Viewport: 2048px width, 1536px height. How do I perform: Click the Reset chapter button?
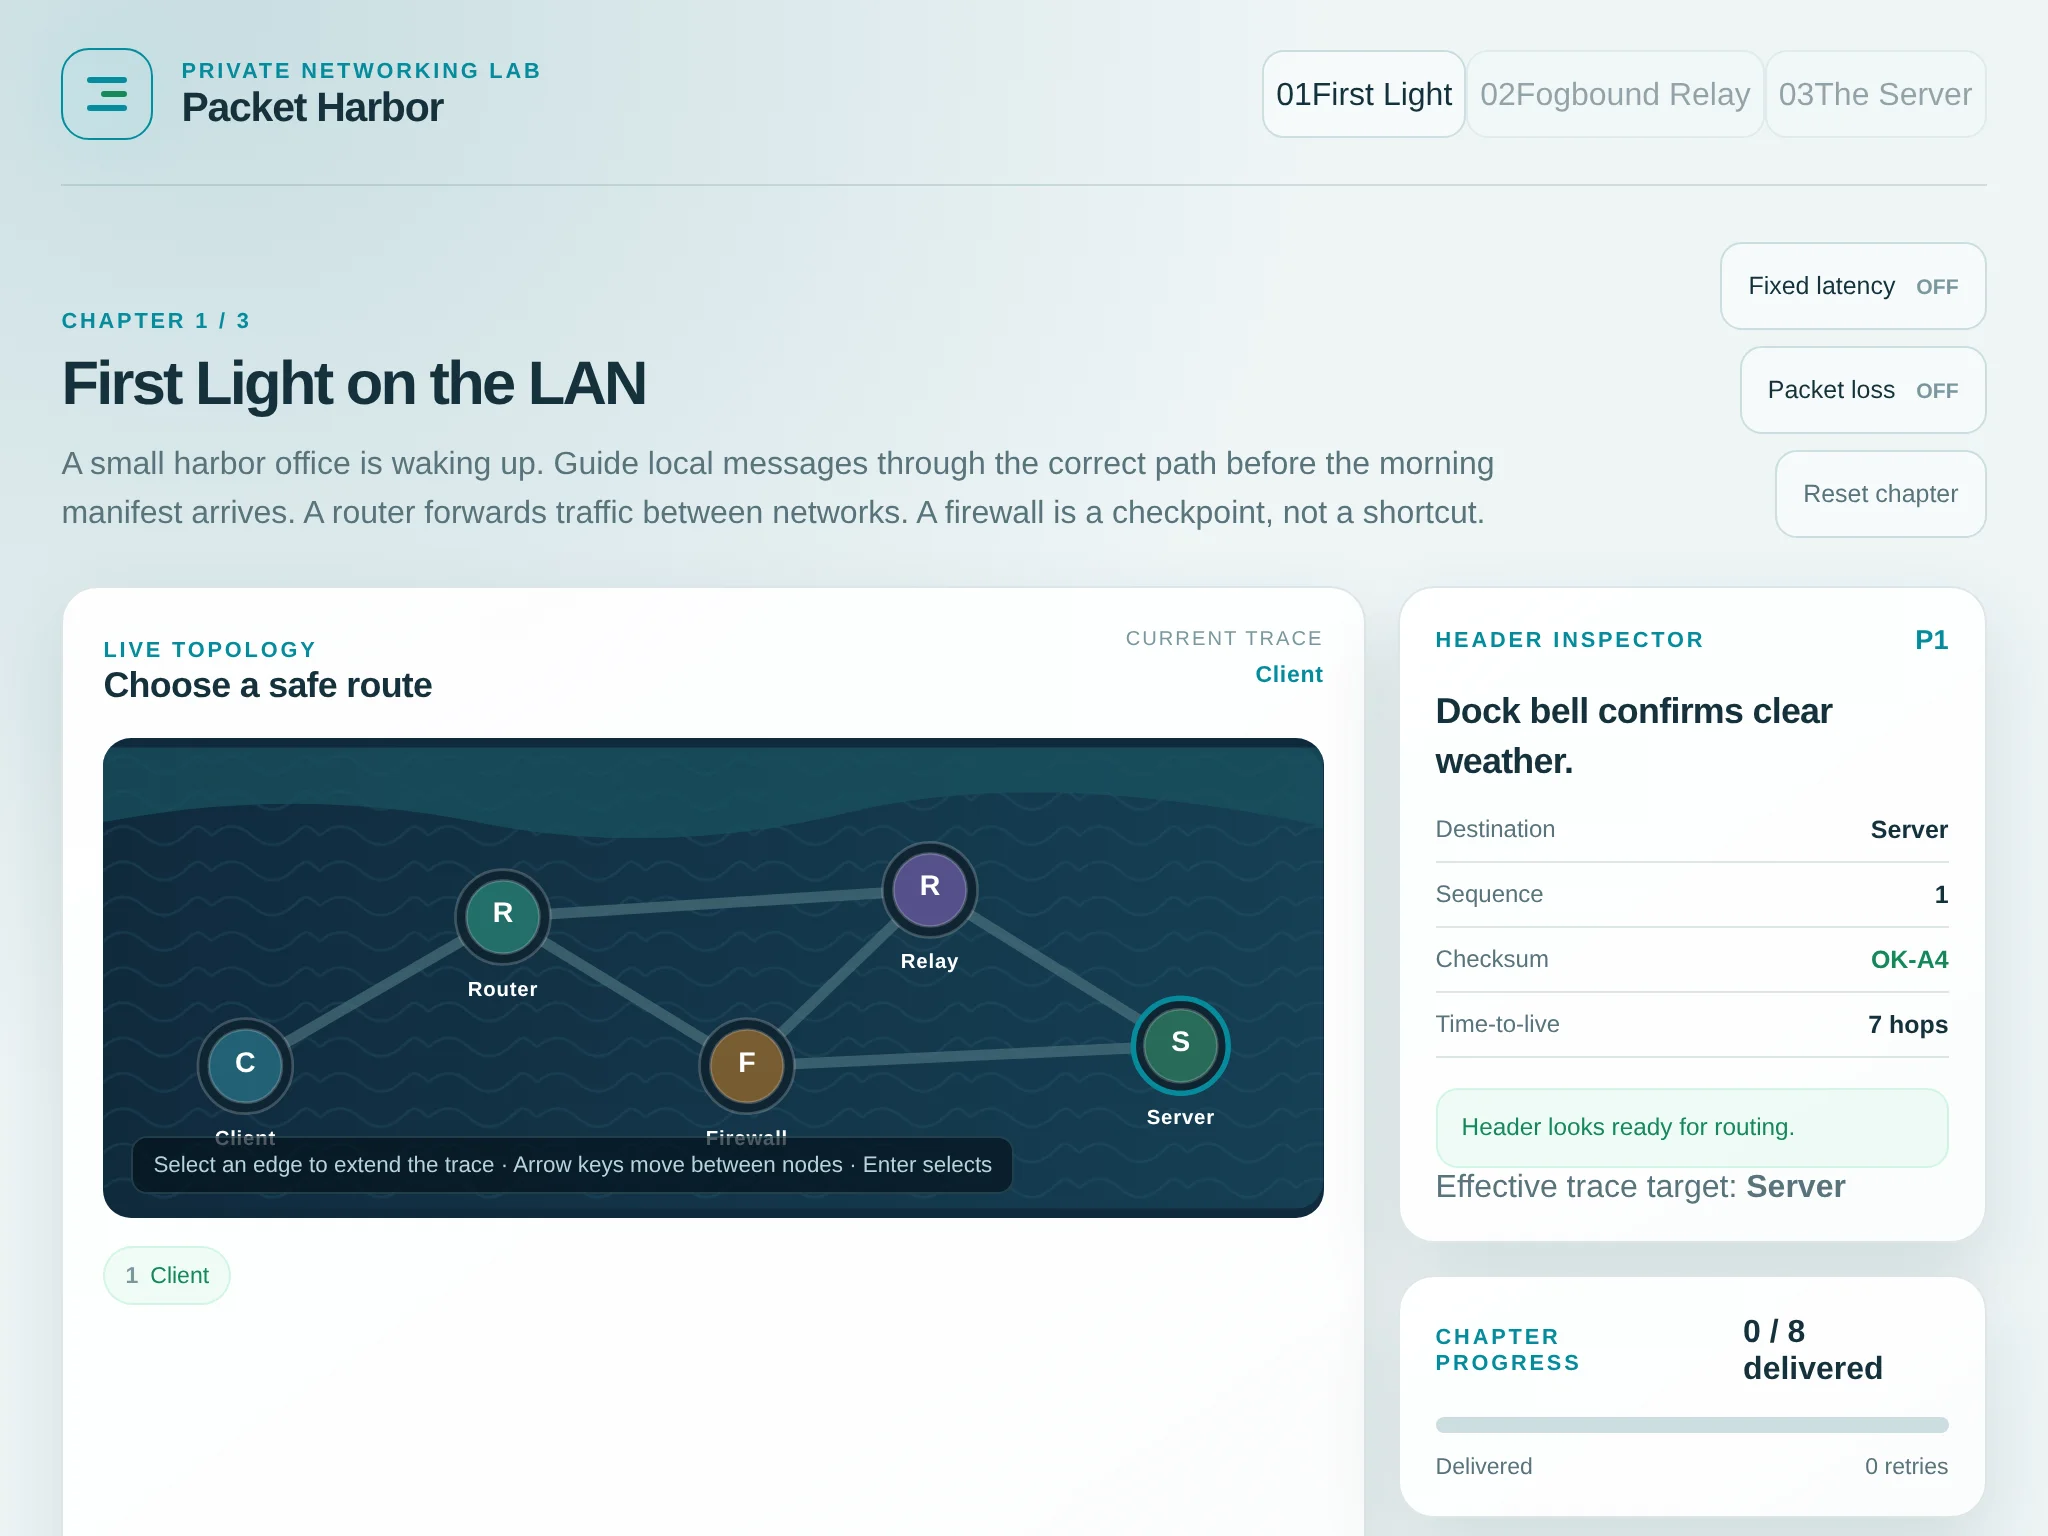[1880, 494]
